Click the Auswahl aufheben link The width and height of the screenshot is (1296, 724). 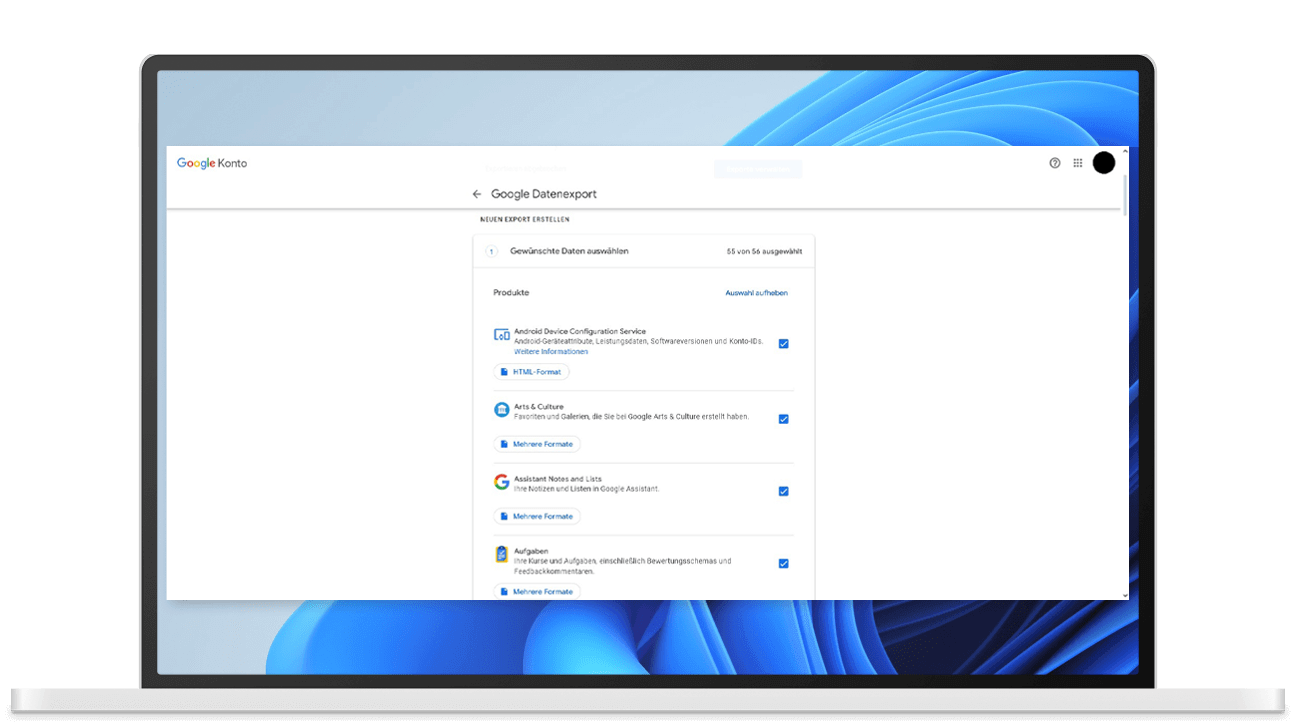(x=757, y=293)
